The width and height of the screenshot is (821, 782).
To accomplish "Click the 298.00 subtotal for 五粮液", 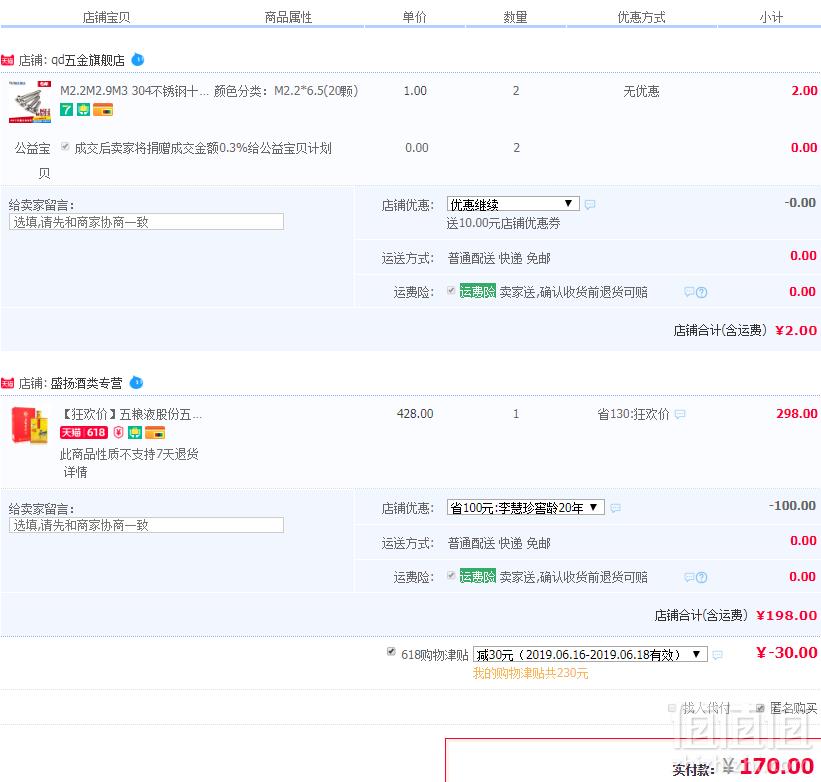I will 797,414.
